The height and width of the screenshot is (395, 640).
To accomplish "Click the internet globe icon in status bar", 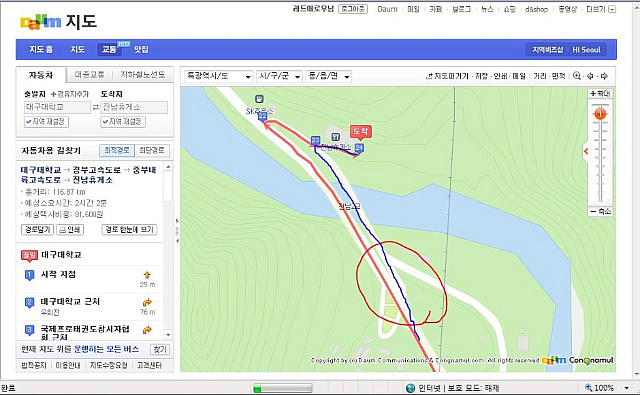I will coord(411,388).
